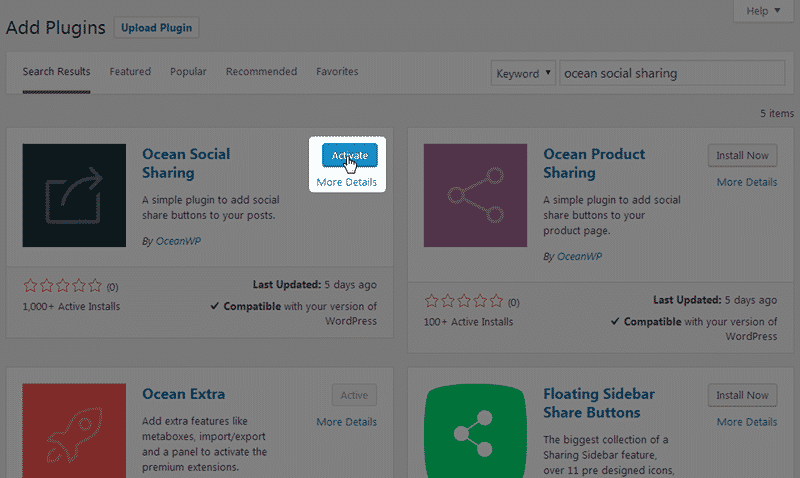
Task: Open the Ocean Extra title link
Action: pyautogui.click(x=184, y=394)
